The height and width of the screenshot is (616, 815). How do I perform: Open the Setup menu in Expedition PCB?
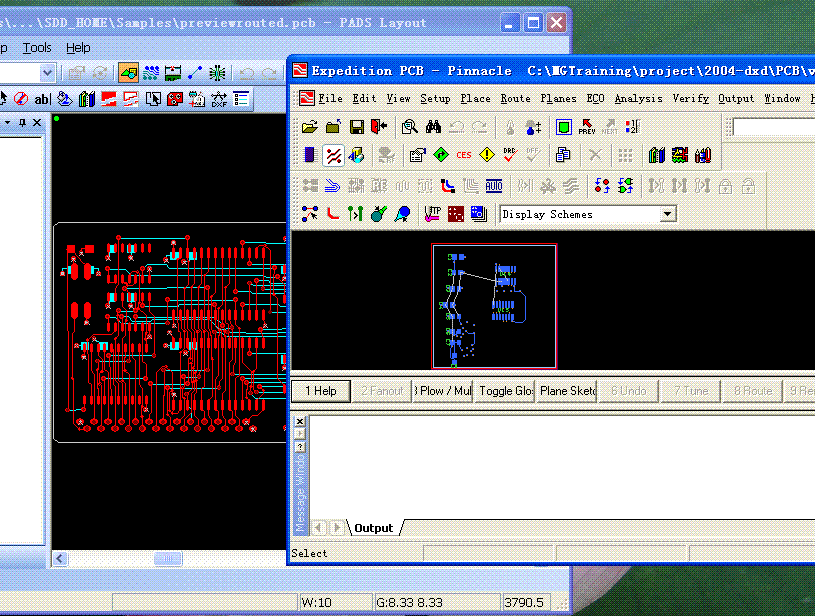tap(435, 98)
